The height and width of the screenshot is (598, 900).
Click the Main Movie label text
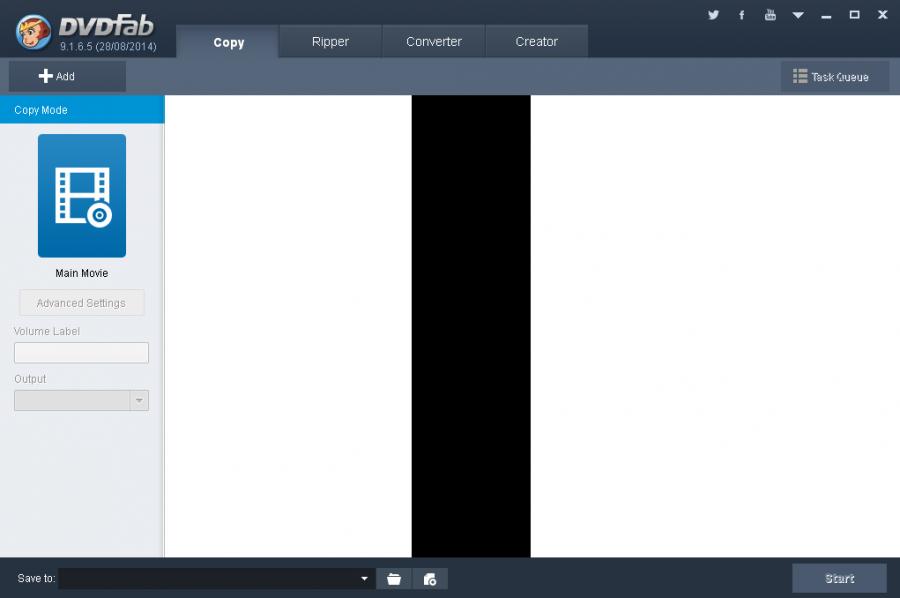82,273
